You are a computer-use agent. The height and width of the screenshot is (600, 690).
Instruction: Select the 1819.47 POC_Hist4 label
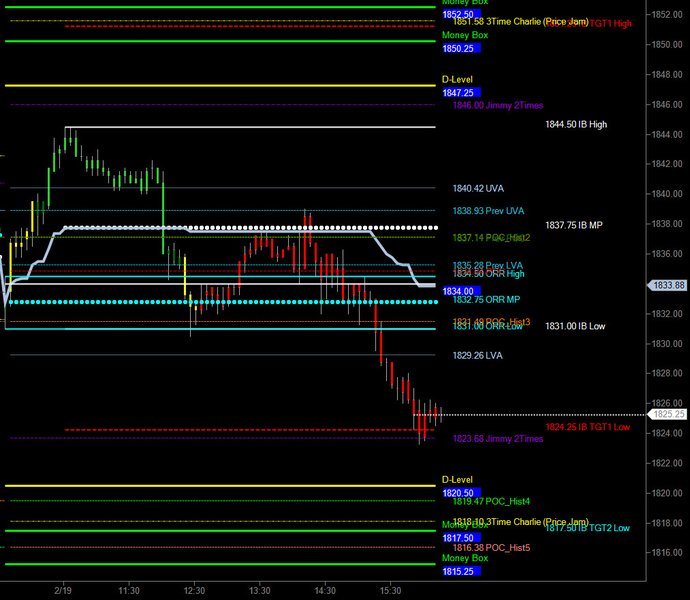491,501
